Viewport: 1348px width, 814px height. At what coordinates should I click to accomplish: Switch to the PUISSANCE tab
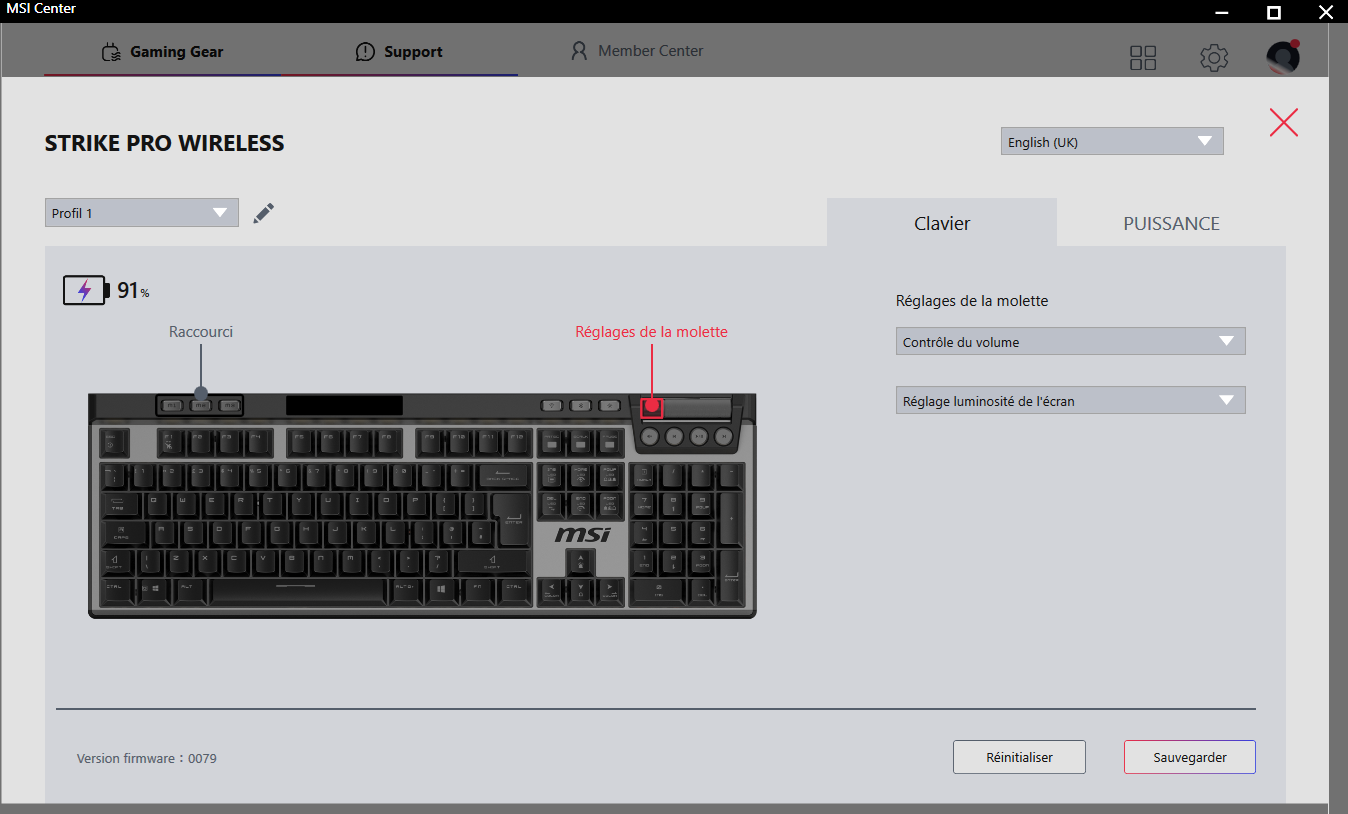(x=1171, y=223)
